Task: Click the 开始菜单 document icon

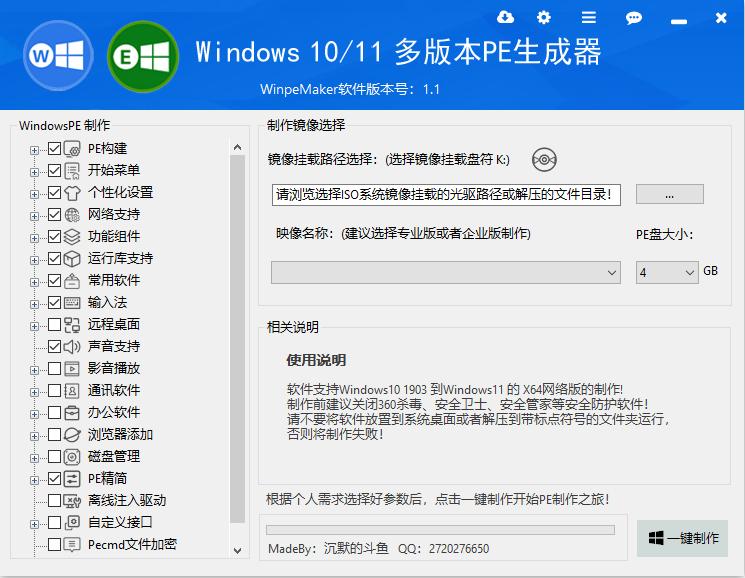Action: 72,171
